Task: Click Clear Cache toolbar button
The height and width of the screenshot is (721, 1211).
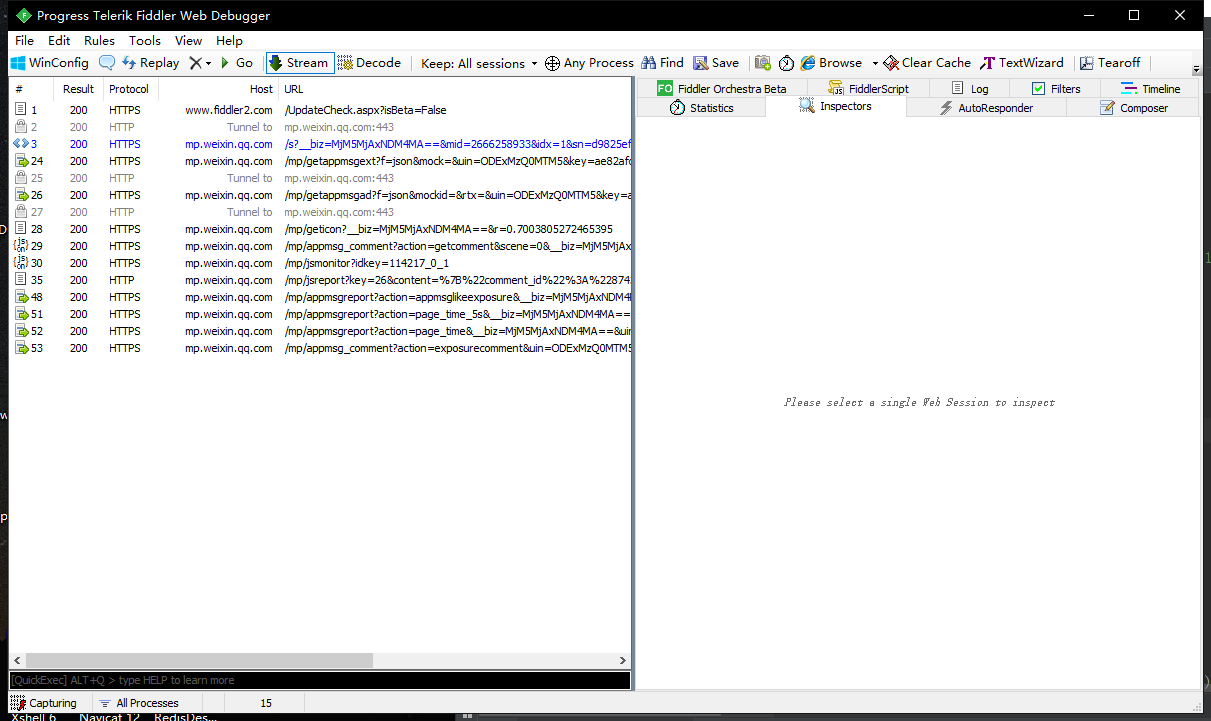Action: click(x=927, y=63)
